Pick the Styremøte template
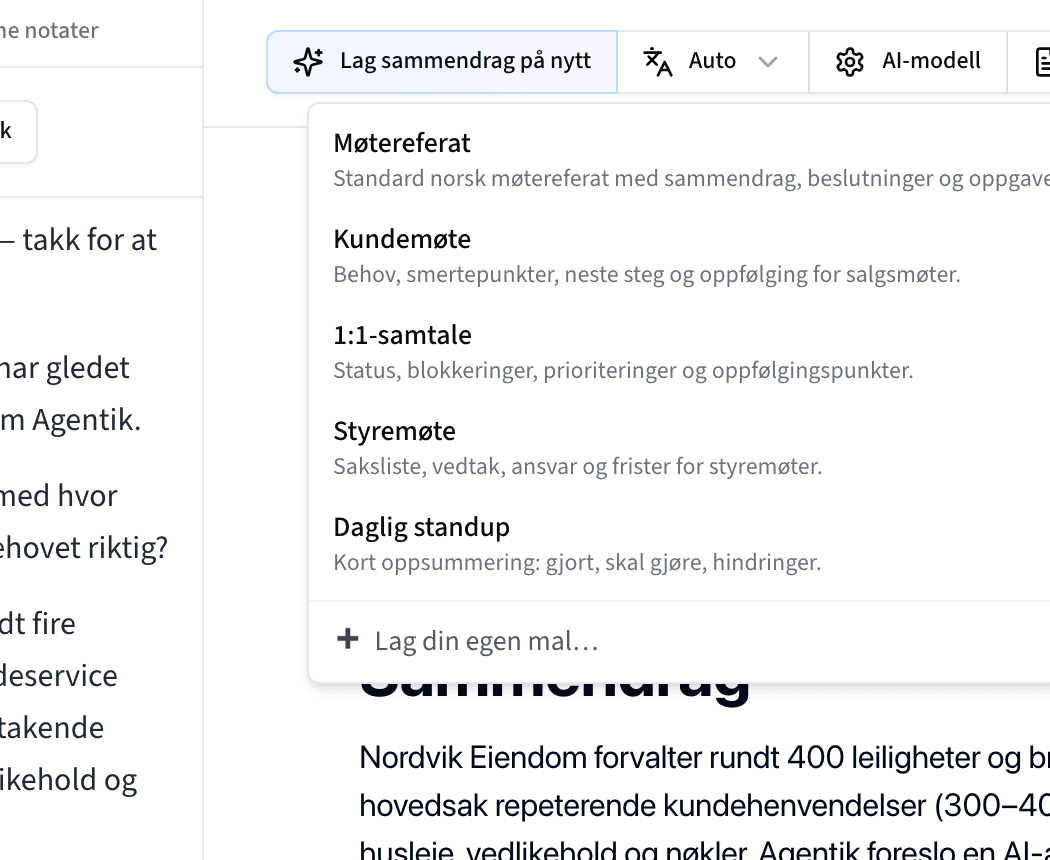The width and height of the screenshot is (1050, 860). point(679,447)
